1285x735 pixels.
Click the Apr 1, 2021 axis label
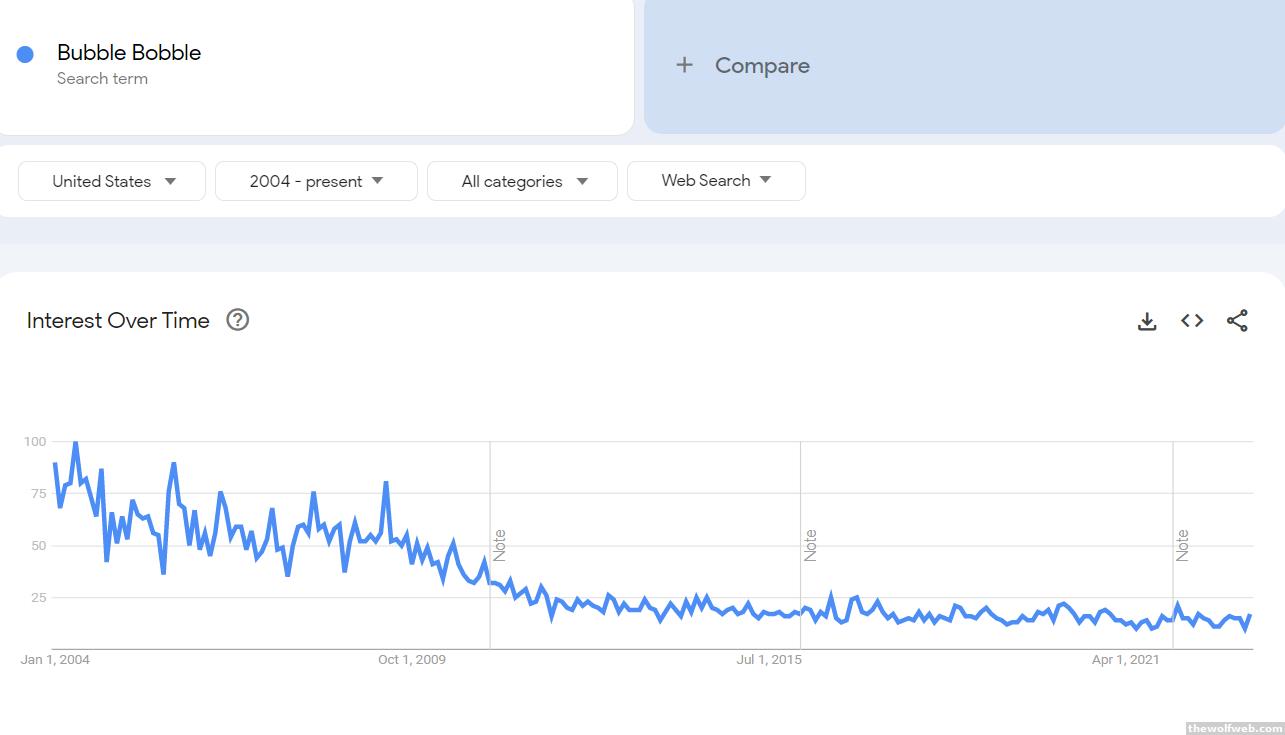pyautogui.click(x=1126, y=660)
